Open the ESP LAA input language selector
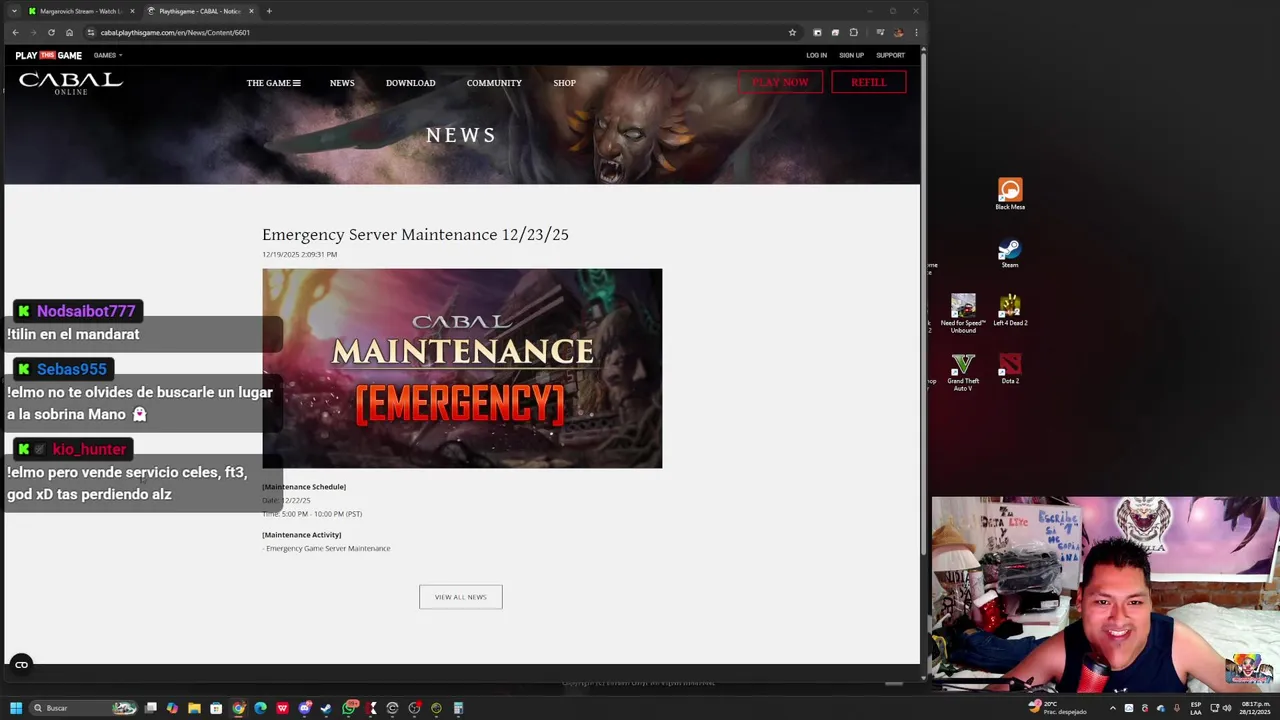 pyautogui.click(x=1196, y=708)
